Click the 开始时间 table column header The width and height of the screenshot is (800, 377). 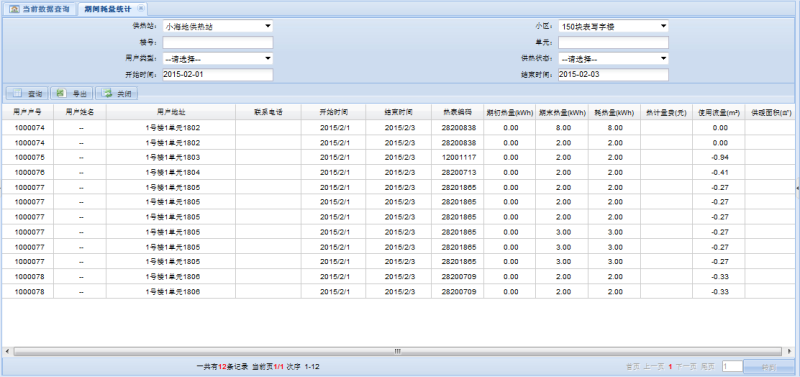334,112
